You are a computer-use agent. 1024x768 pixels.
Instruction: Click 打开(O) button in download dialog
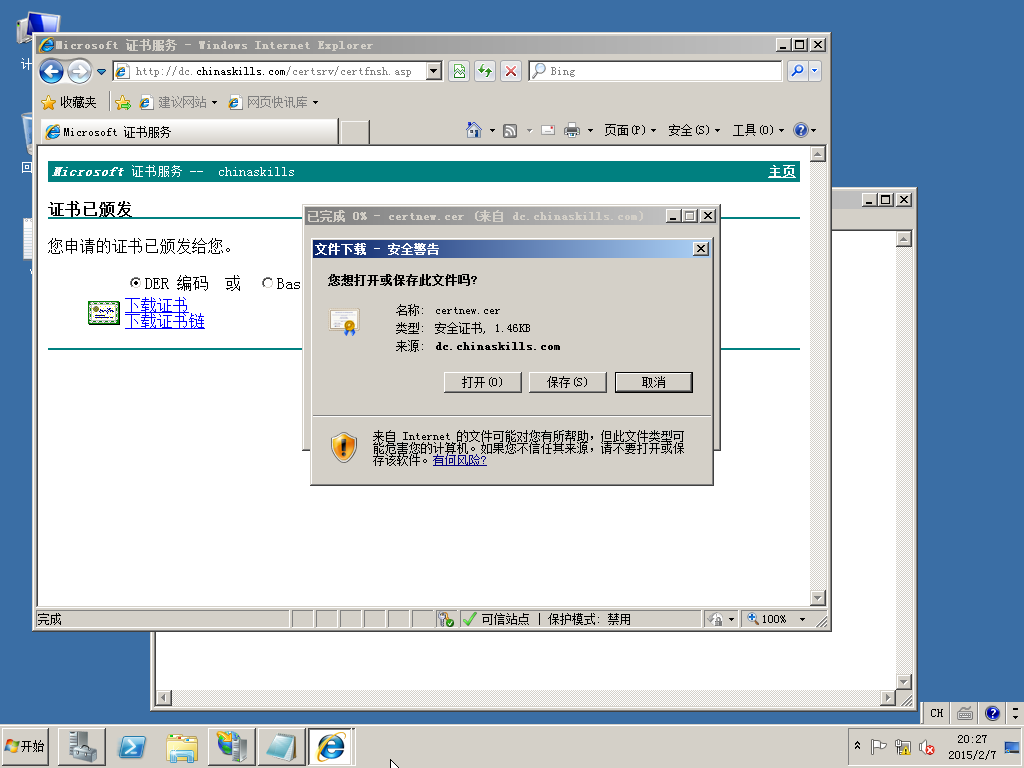tap(483, 382)
